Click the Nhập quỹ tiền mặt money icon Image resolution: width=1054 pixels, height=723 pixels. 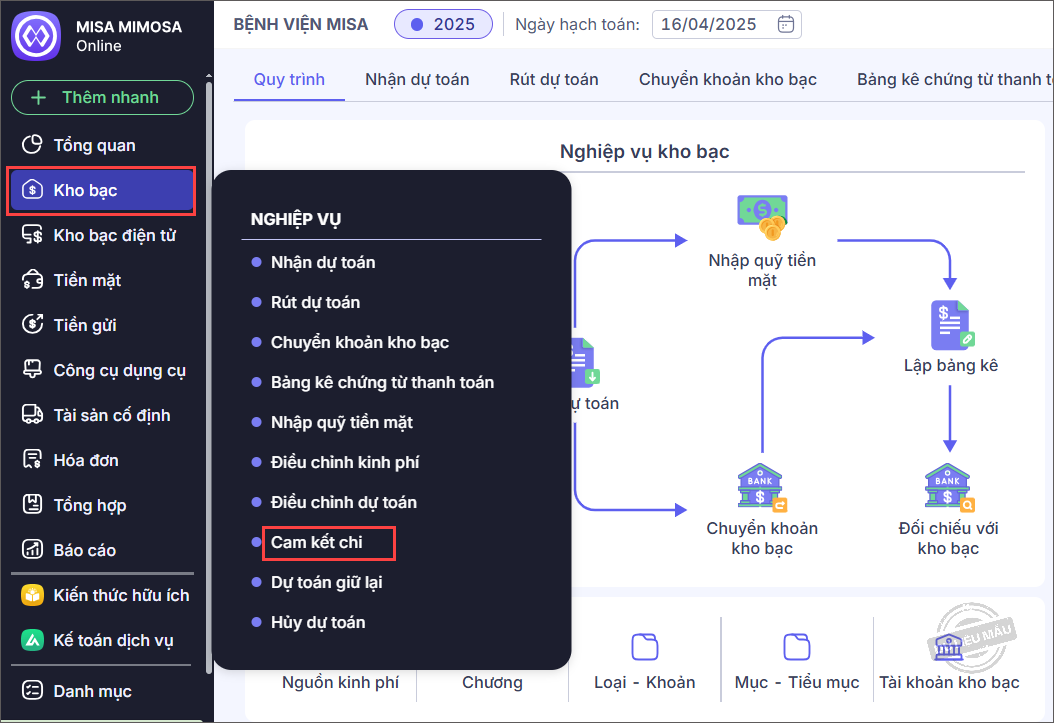763,217
